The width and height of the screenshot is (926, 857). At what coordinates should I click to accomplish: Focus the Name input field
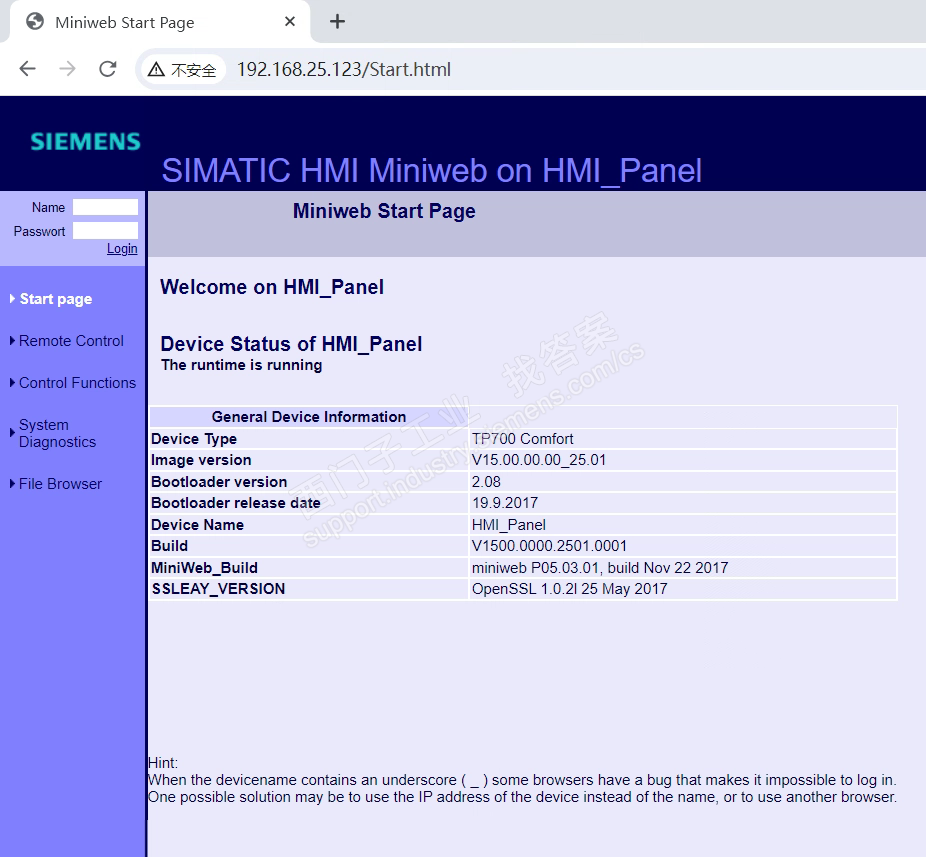[x=105, y=207]
